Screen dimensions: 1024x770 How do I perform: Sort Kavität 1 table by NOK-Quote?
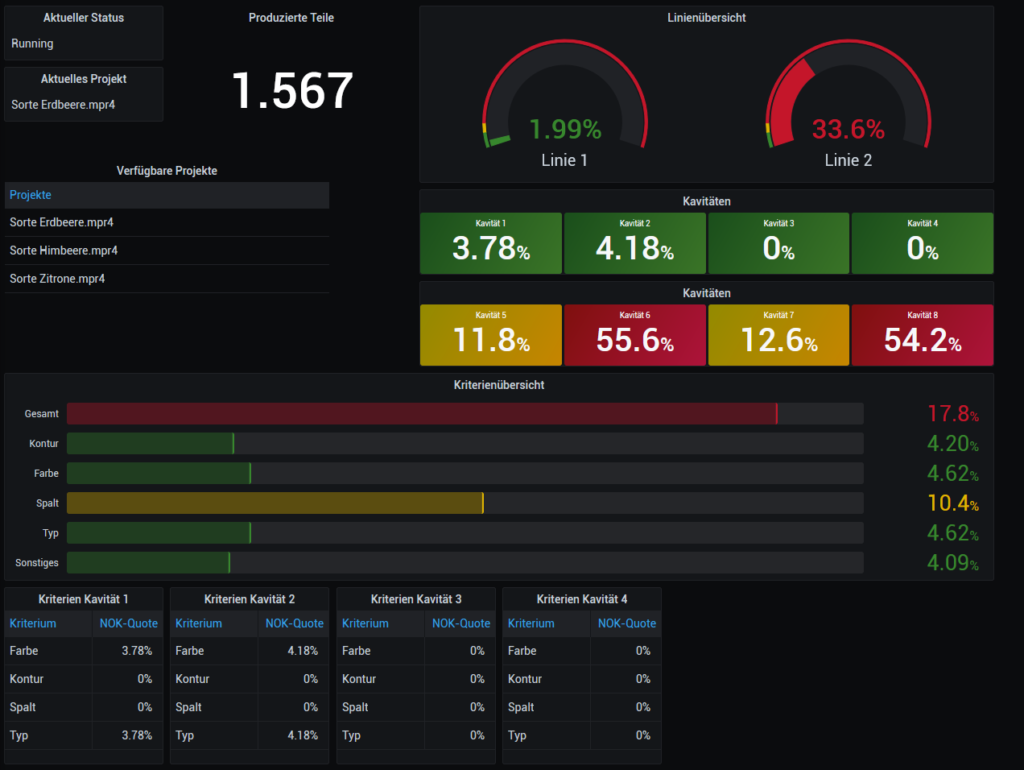(x=128, y=624)
